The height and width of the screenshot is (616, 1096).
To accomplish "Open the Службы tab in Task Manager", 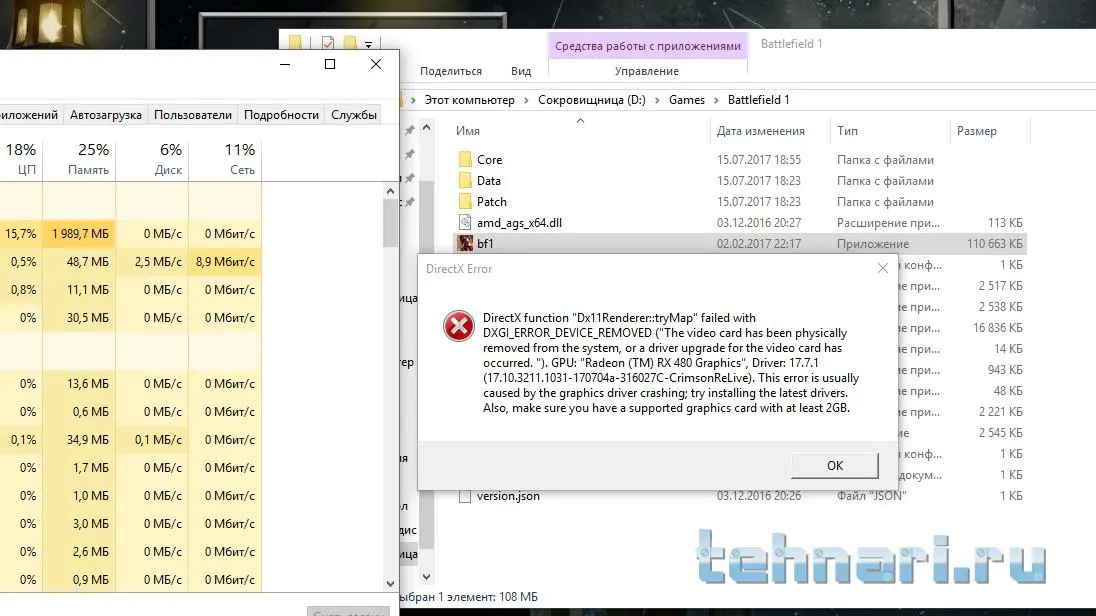I will [354, 115].
